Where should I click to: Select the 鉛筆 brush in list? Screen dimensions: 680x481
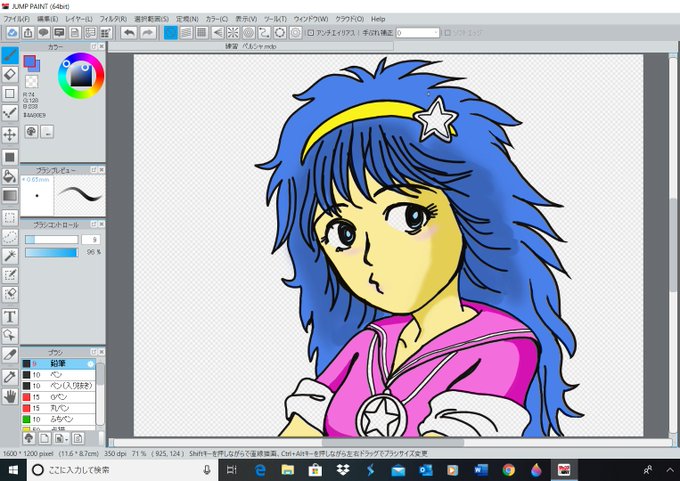click(x=59, y=363)
